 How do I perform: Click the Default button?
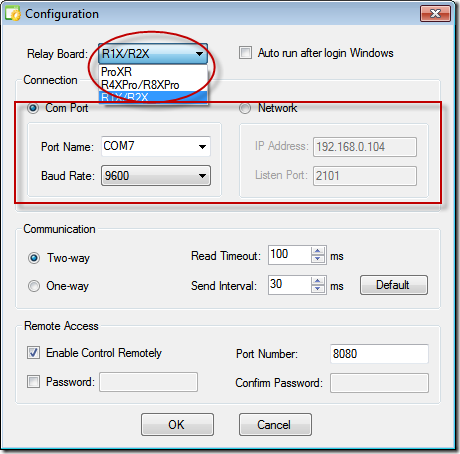click(394, 285)
